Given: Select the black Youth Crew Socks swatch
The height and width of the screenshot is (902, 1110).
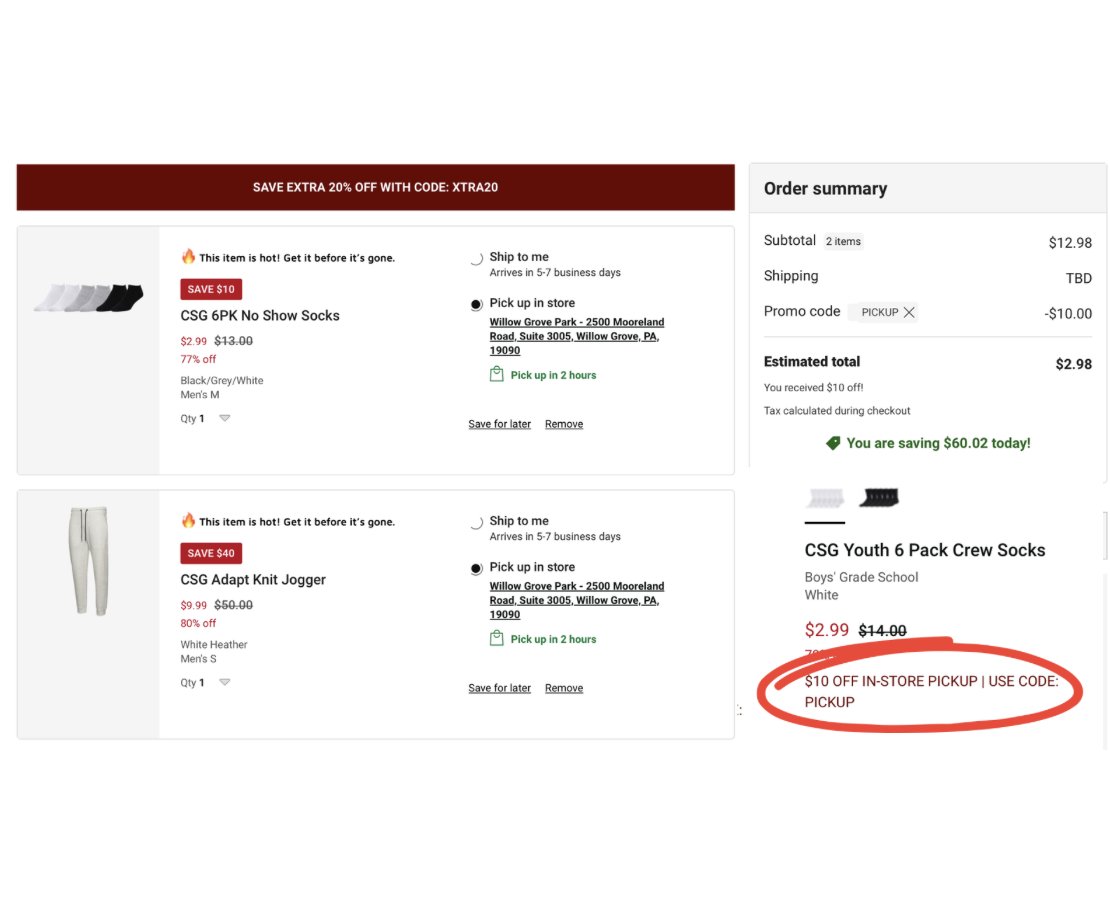Looking at the screenshot, I should click(x=879, y=498).
